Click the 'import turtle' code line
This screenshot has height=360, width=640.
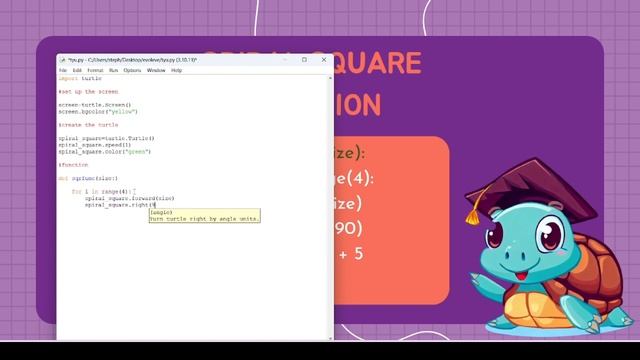[80, 78]
